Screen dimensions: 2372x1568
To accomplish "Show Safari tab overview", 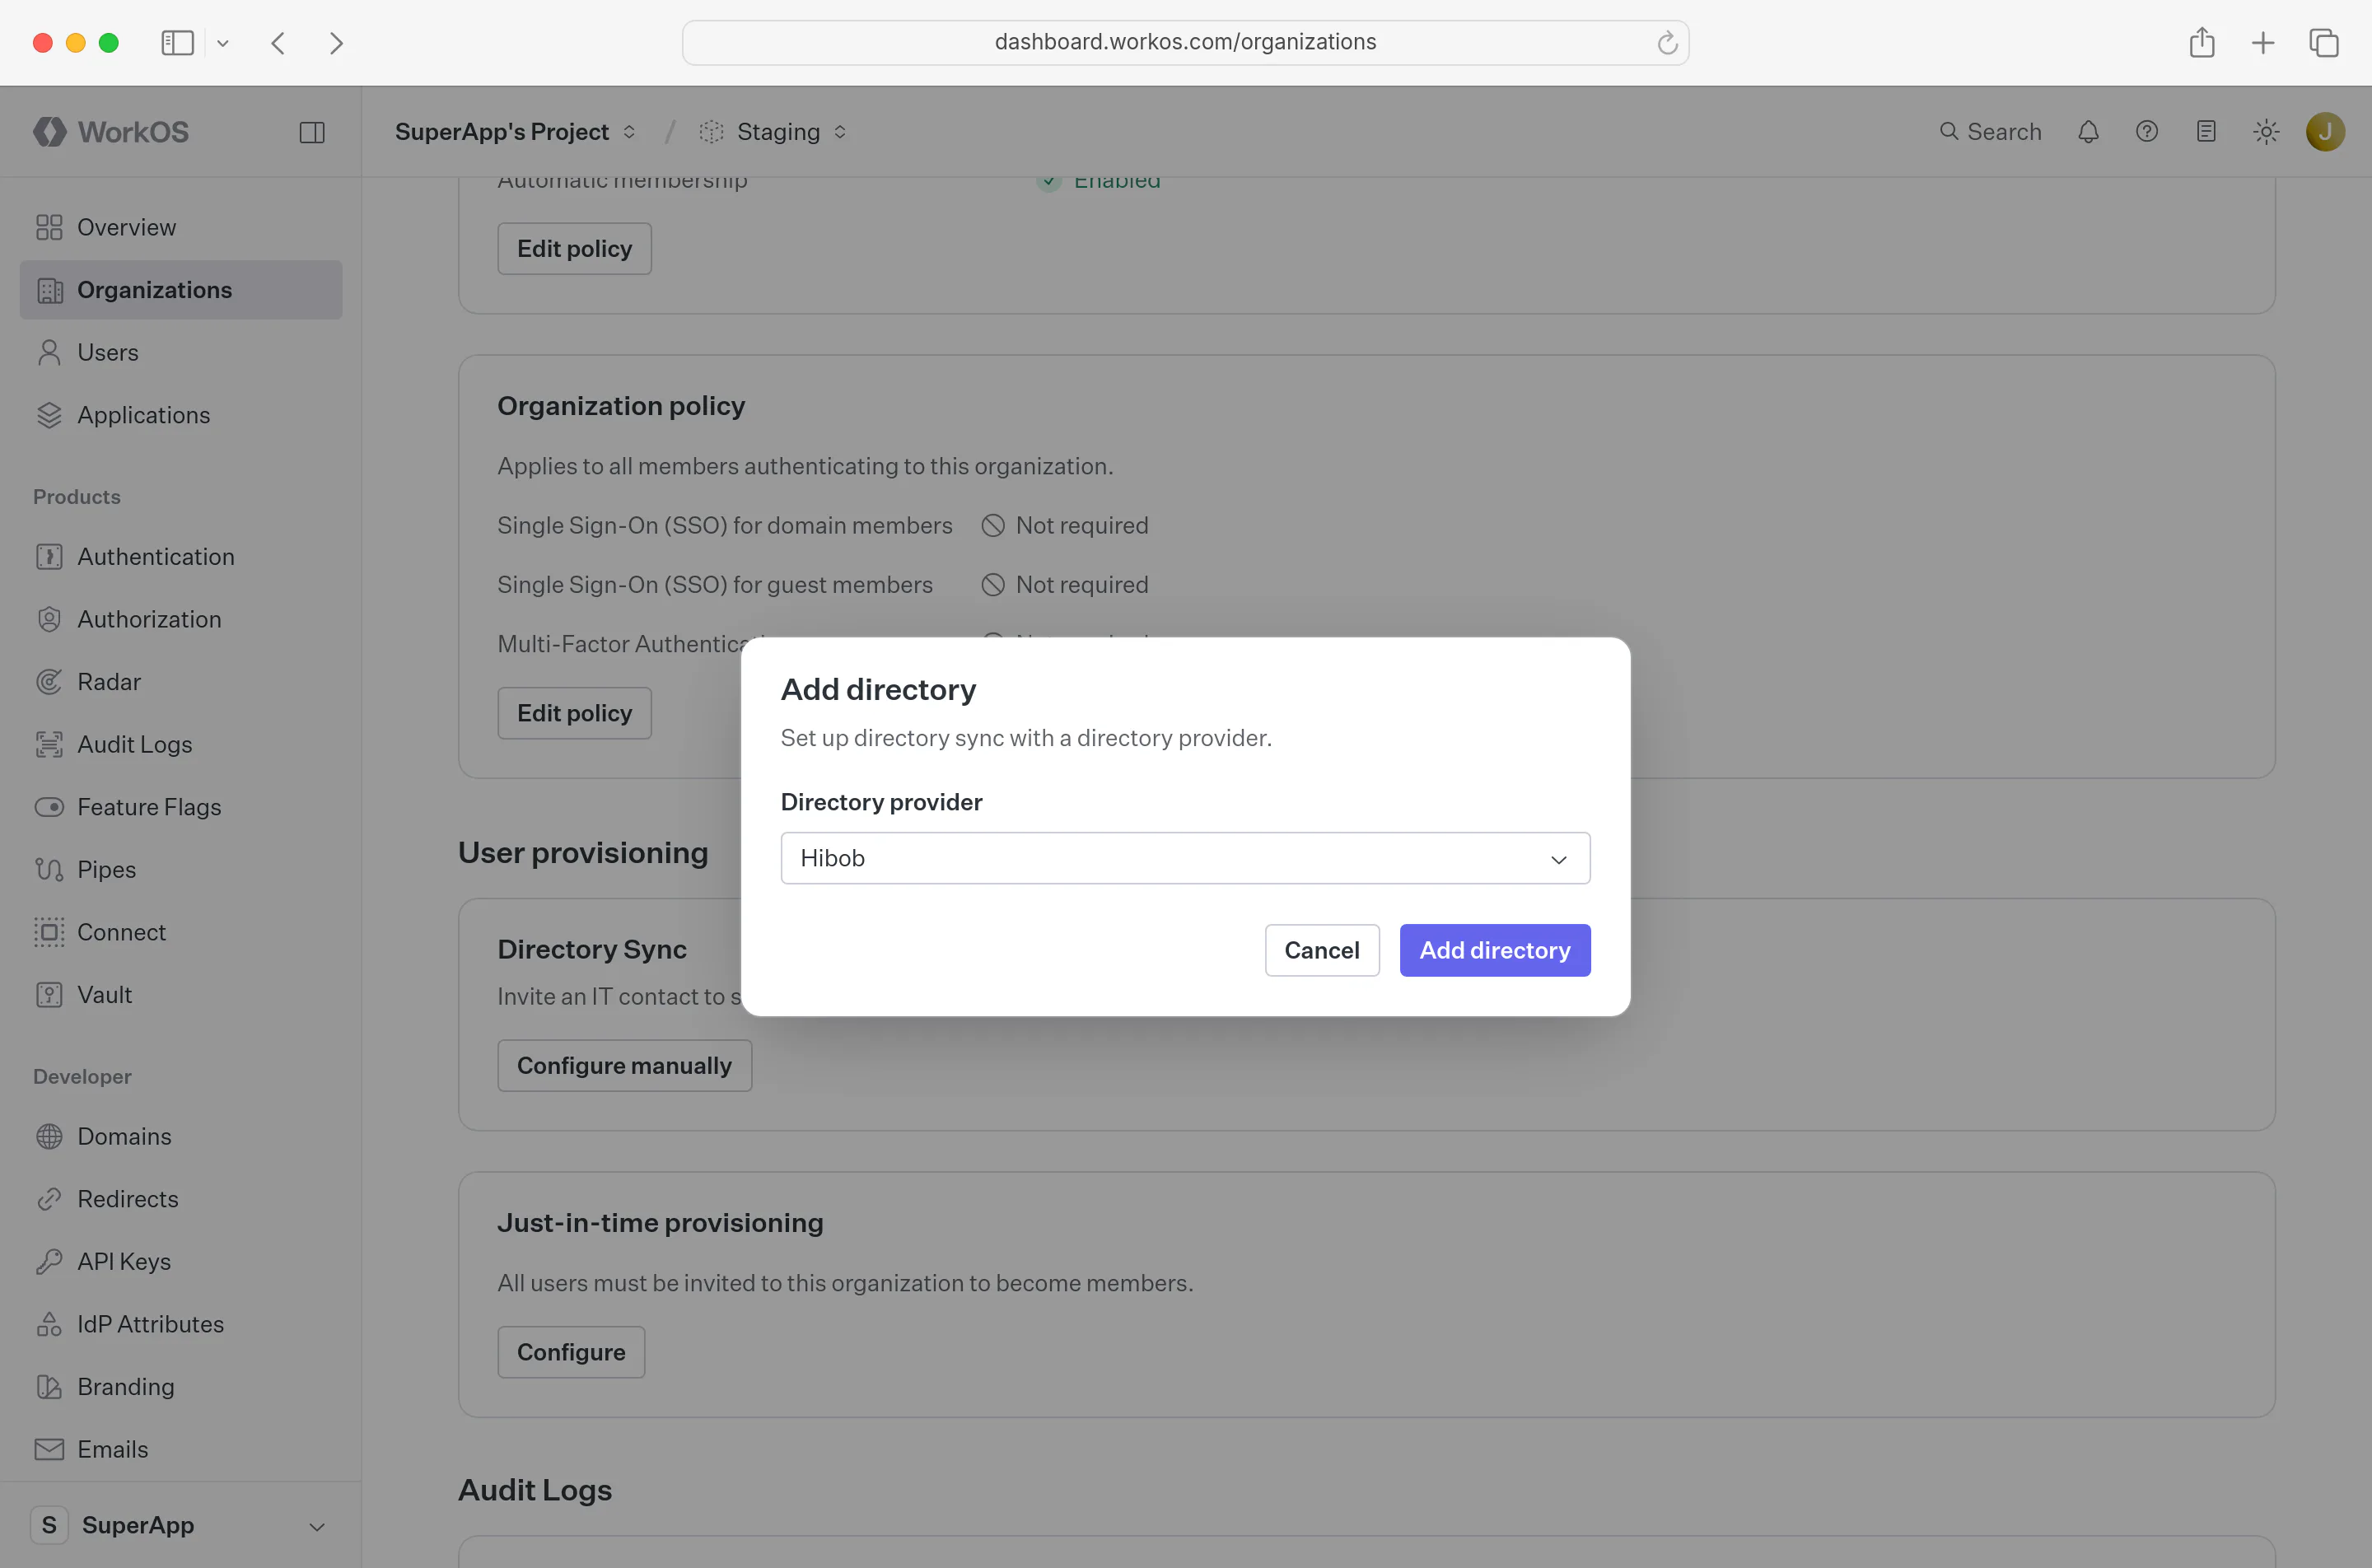I will [x=2324, y=43].
